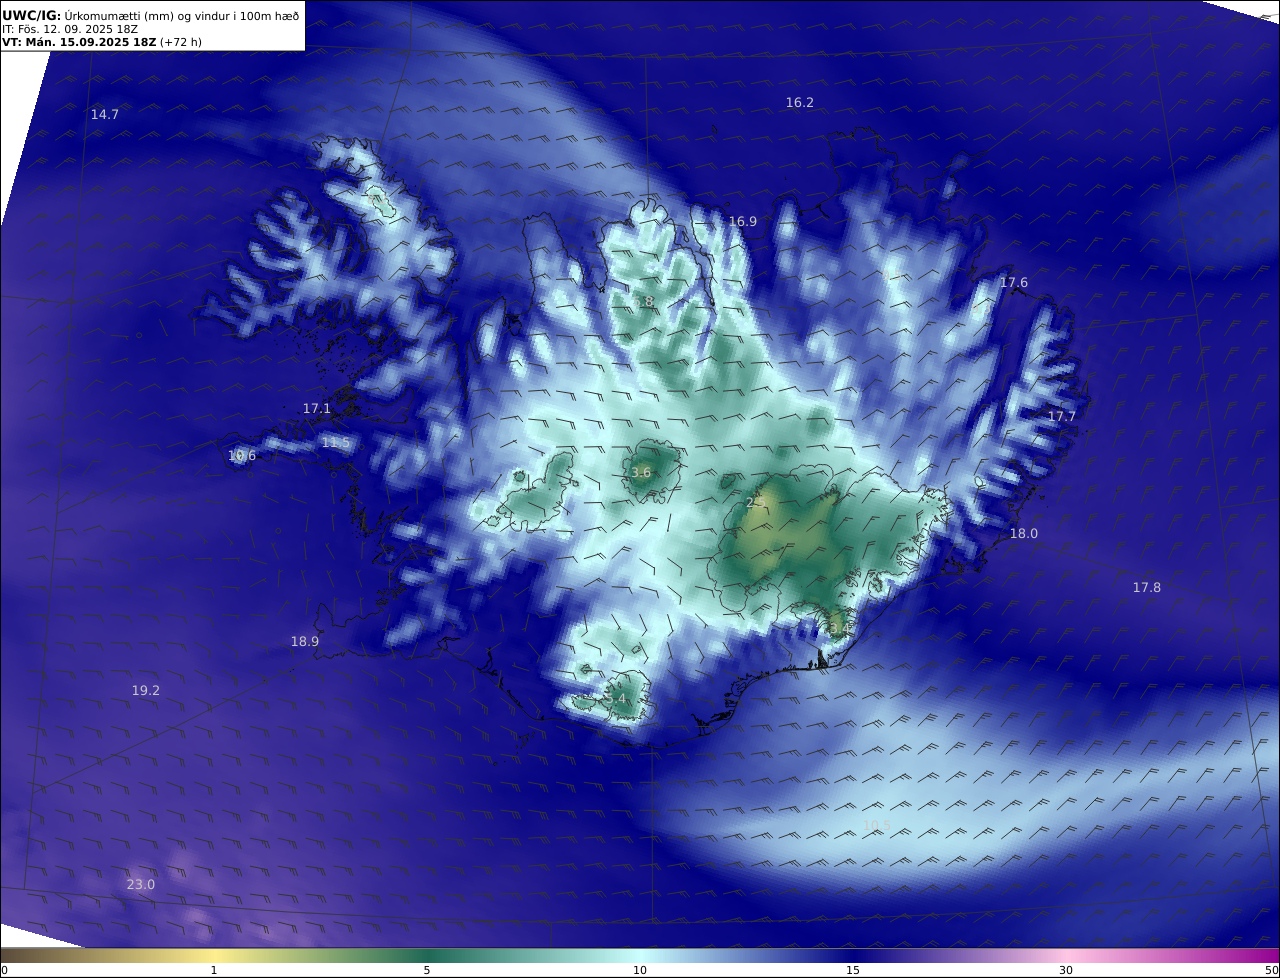Image resolution: width=1280 pixels, height=978 pixels.
Task: Click the 16.9 map value
Action: point(743,222)
